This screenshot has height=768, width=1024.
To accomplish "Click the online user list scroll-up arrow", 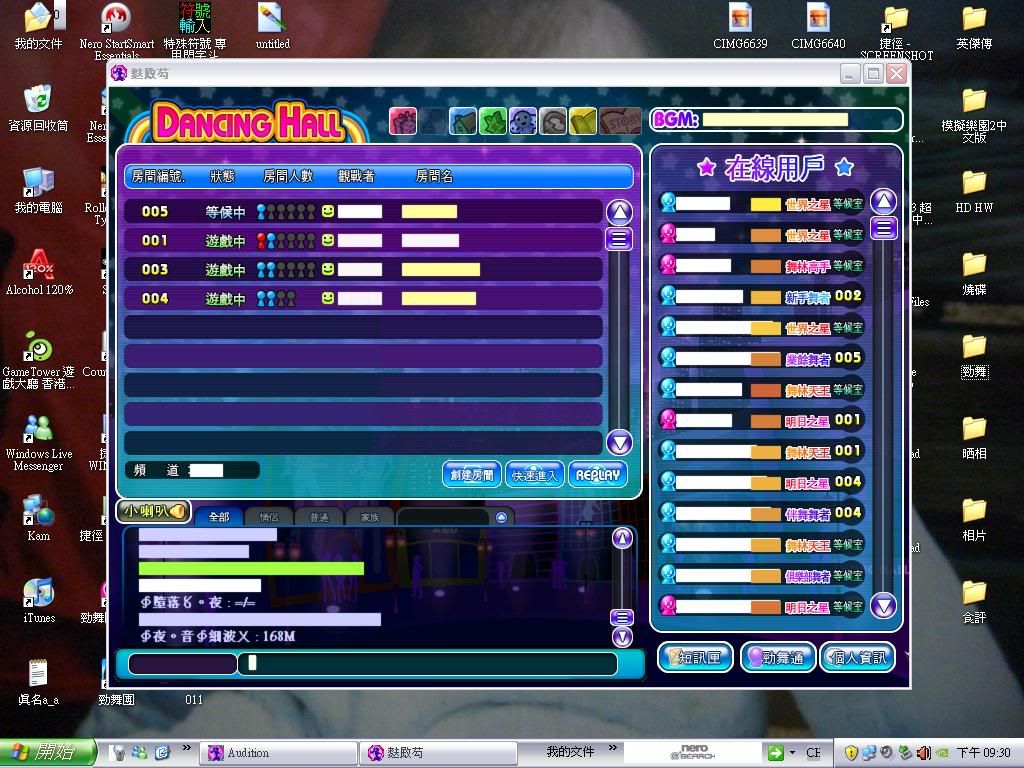I will (884, 201).
